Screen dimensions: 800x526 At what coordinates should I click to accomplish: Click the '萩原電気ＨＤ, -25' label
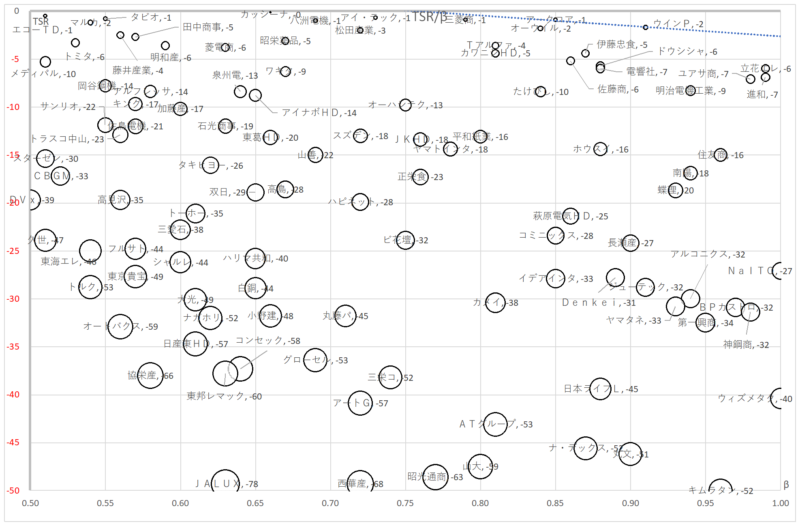click(x=571, y=216)
